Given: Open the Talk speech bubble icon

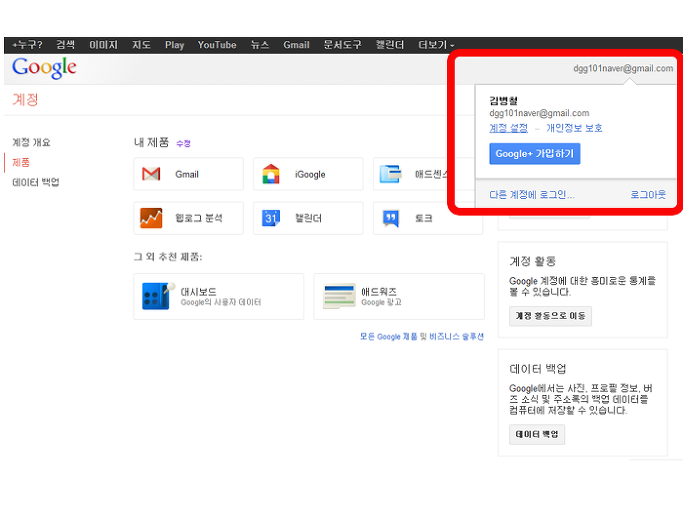Looking at the screenshot, I should click(x=391, y=219).
